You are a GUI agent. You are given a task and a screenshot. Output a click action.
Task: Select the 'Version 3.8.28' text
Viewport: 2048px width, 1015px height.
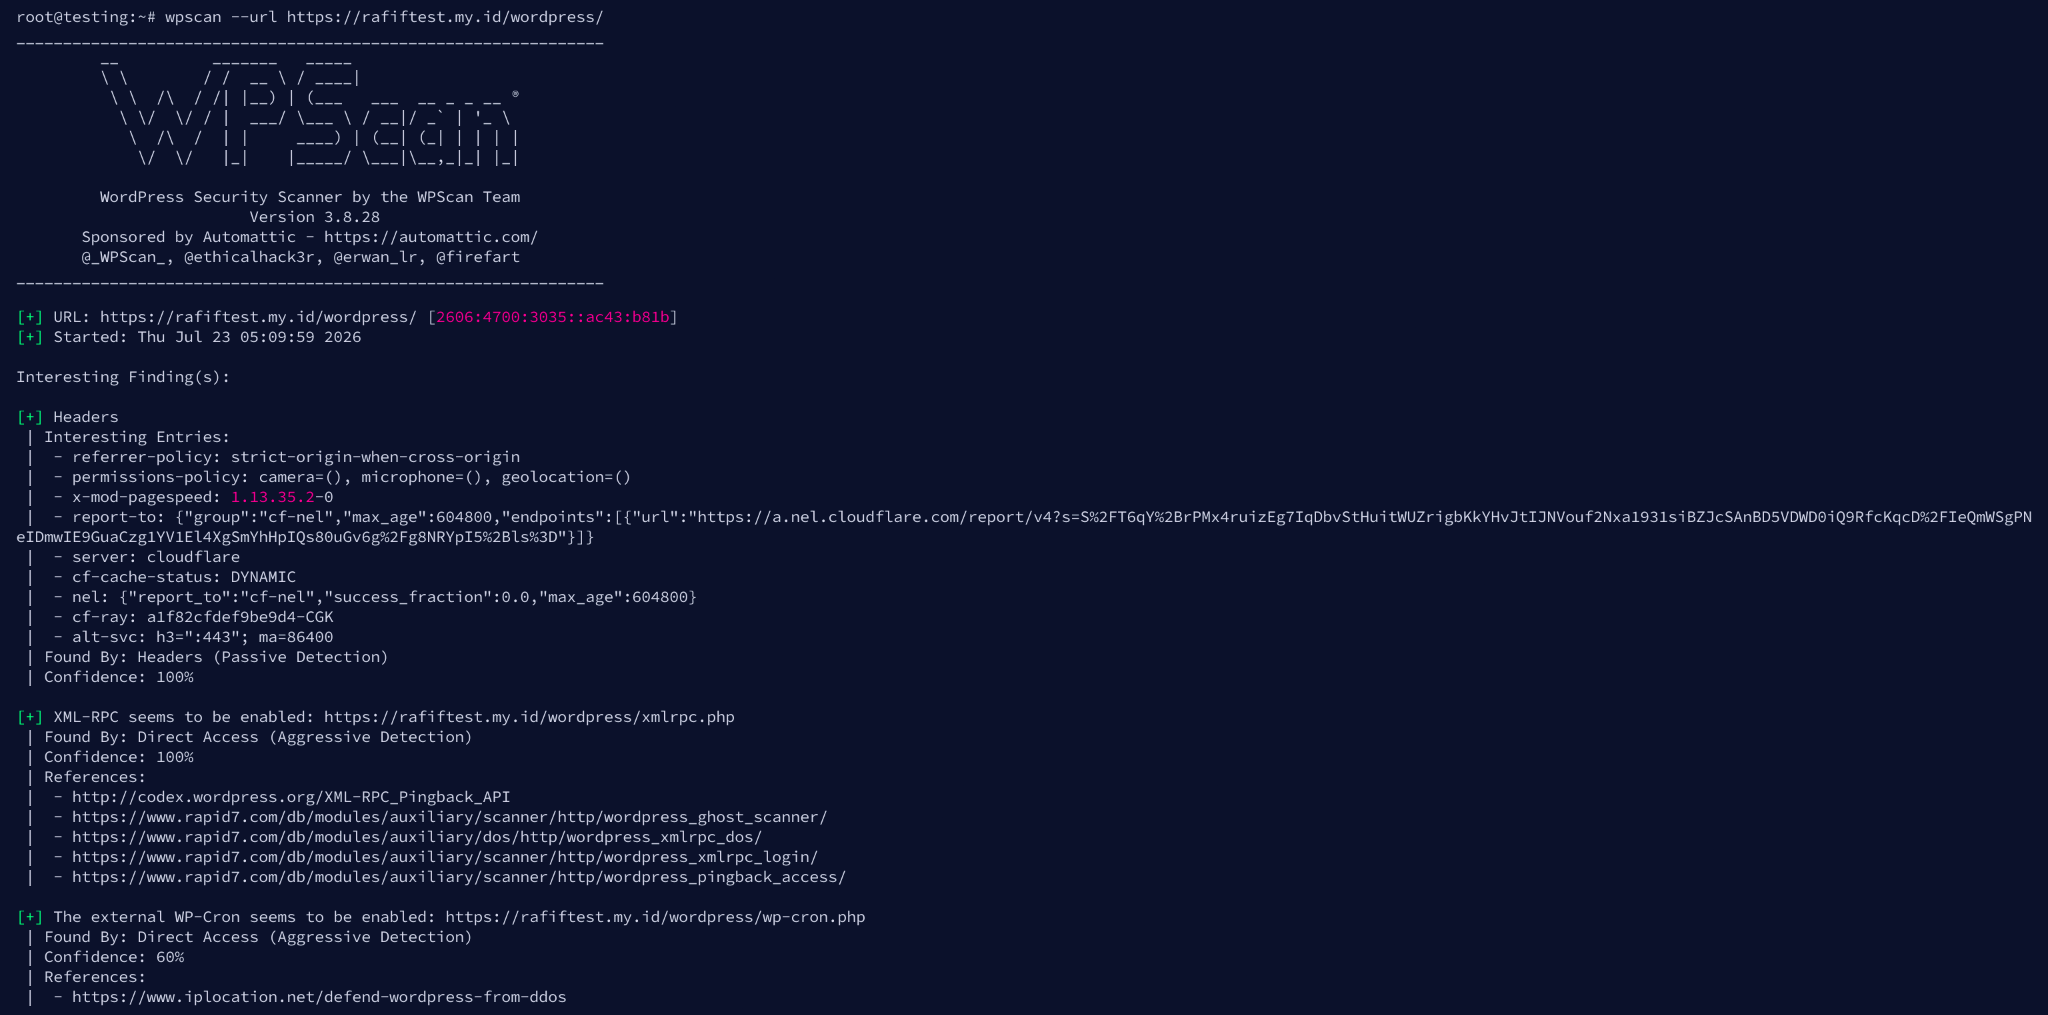point(315,217)
